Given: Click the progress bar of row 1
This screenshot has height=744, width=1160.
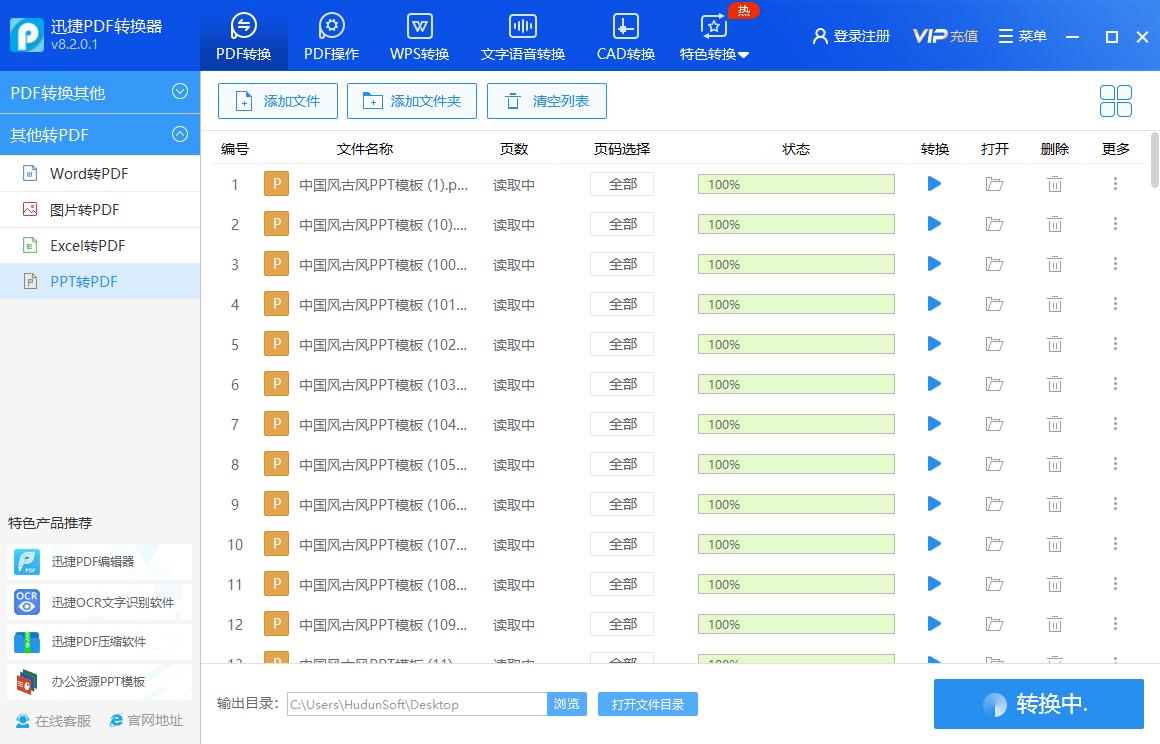Looking at the screenshot, I should (x=795, y=184).
